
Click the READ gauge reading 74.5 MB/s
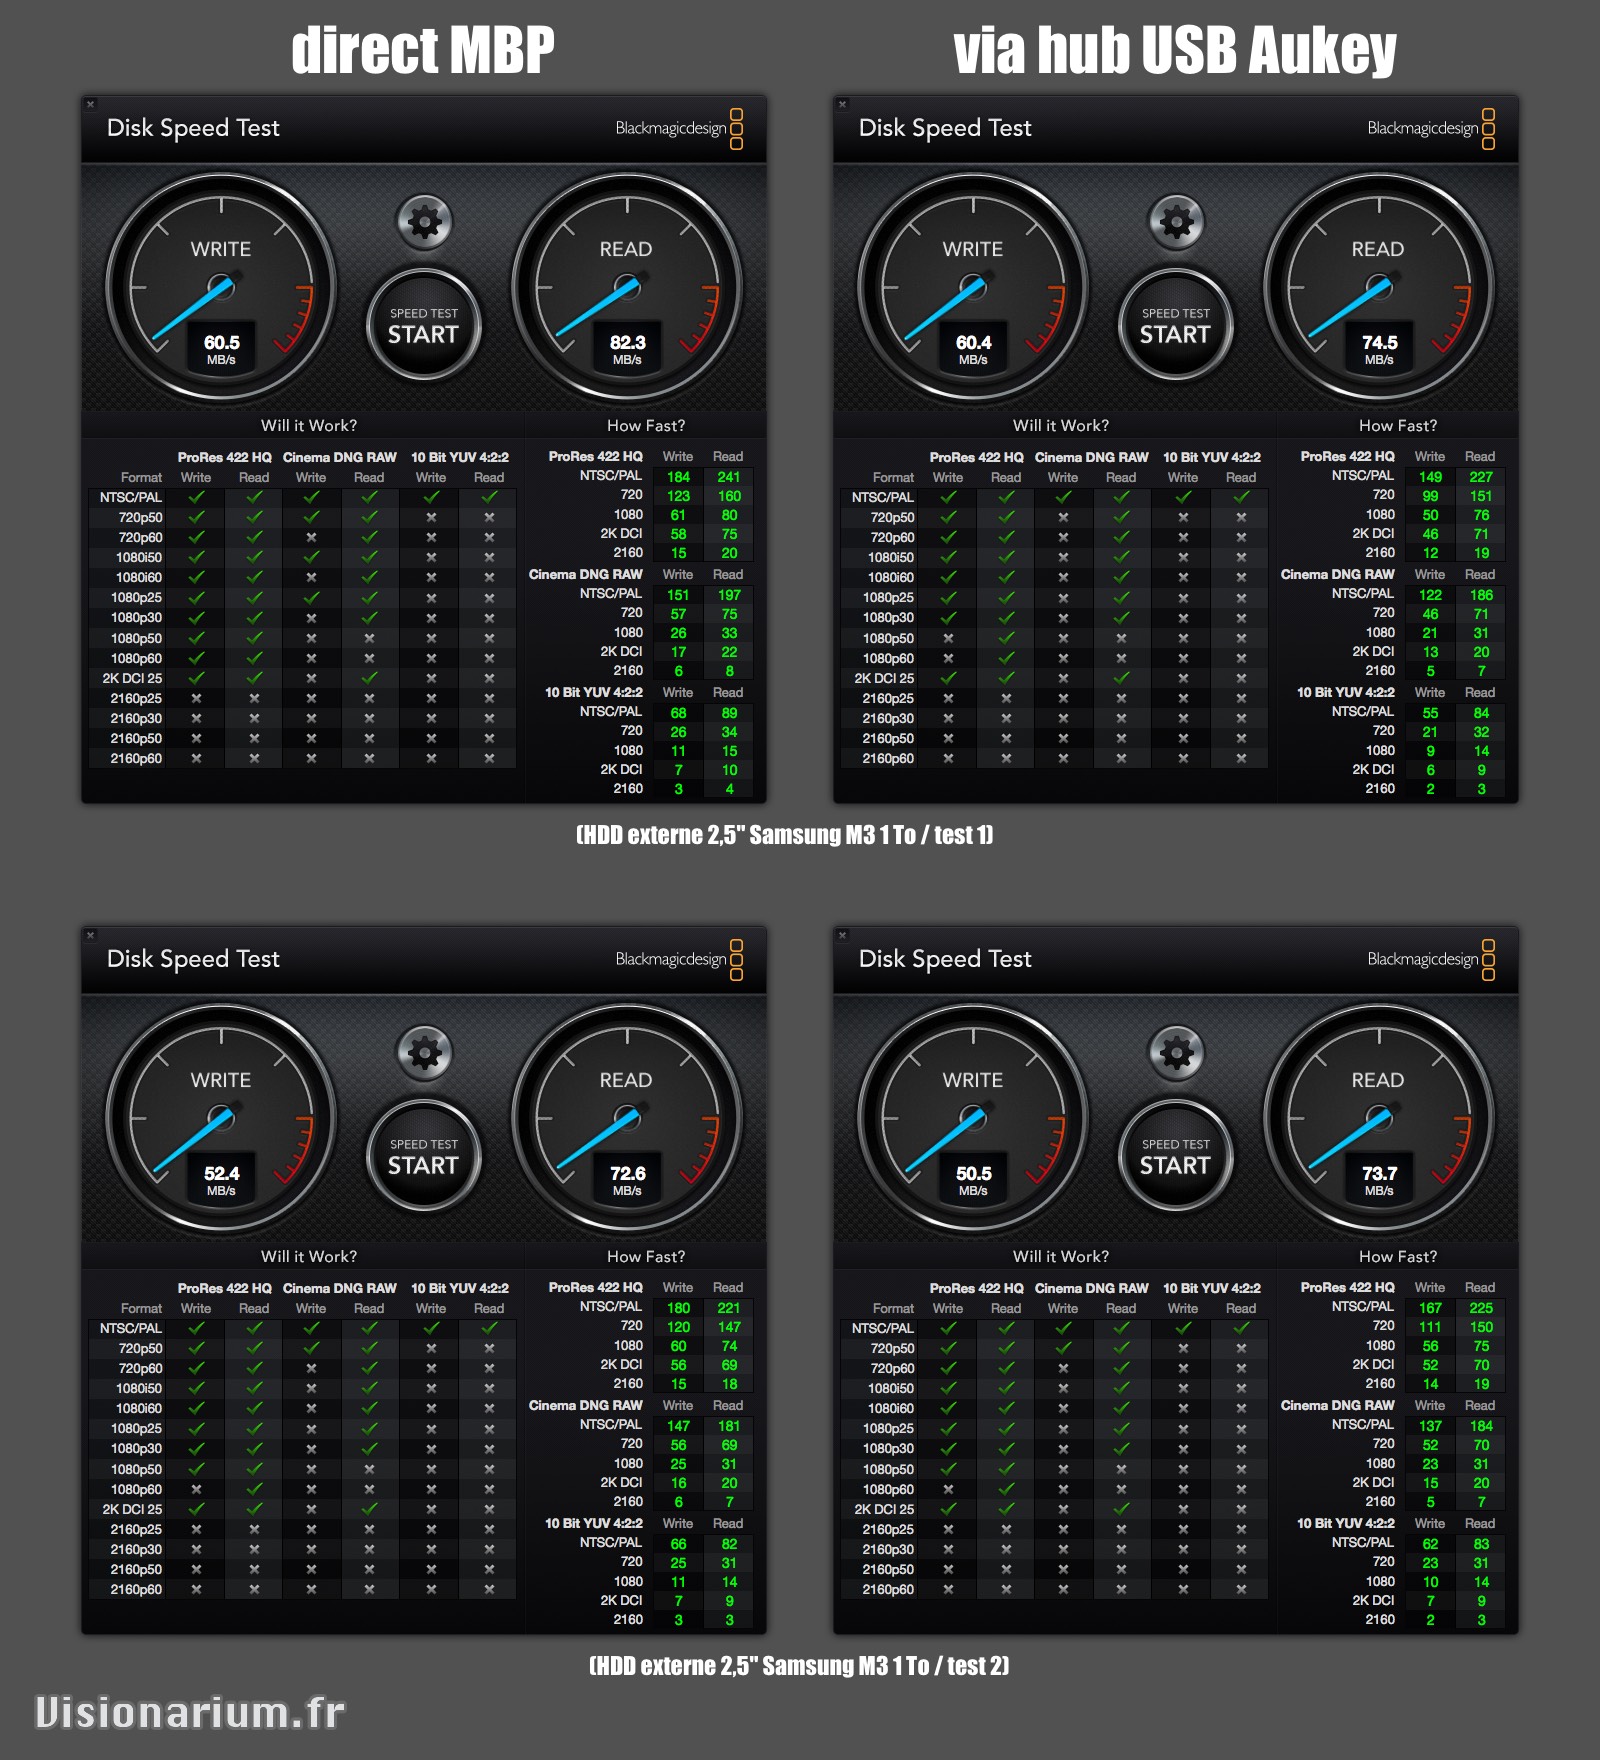tap(1379, 288)
